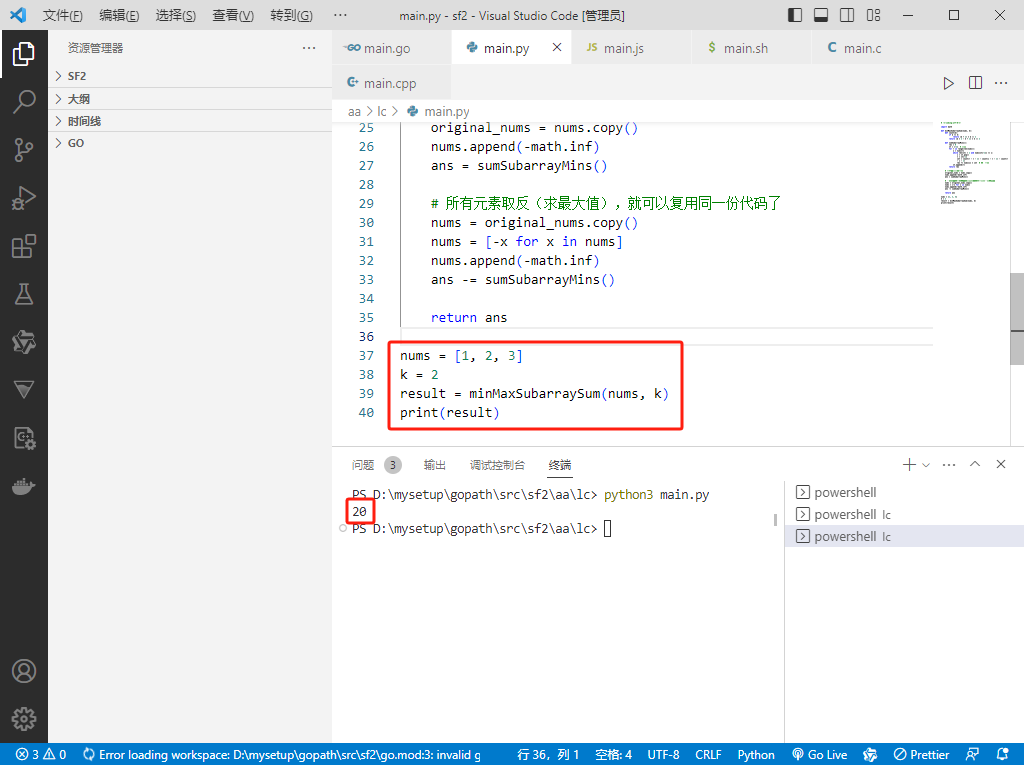Screen dimensions: 1024x765
Task: Toggle primary sidebar layout icon
Action: [x=795, y=15]
